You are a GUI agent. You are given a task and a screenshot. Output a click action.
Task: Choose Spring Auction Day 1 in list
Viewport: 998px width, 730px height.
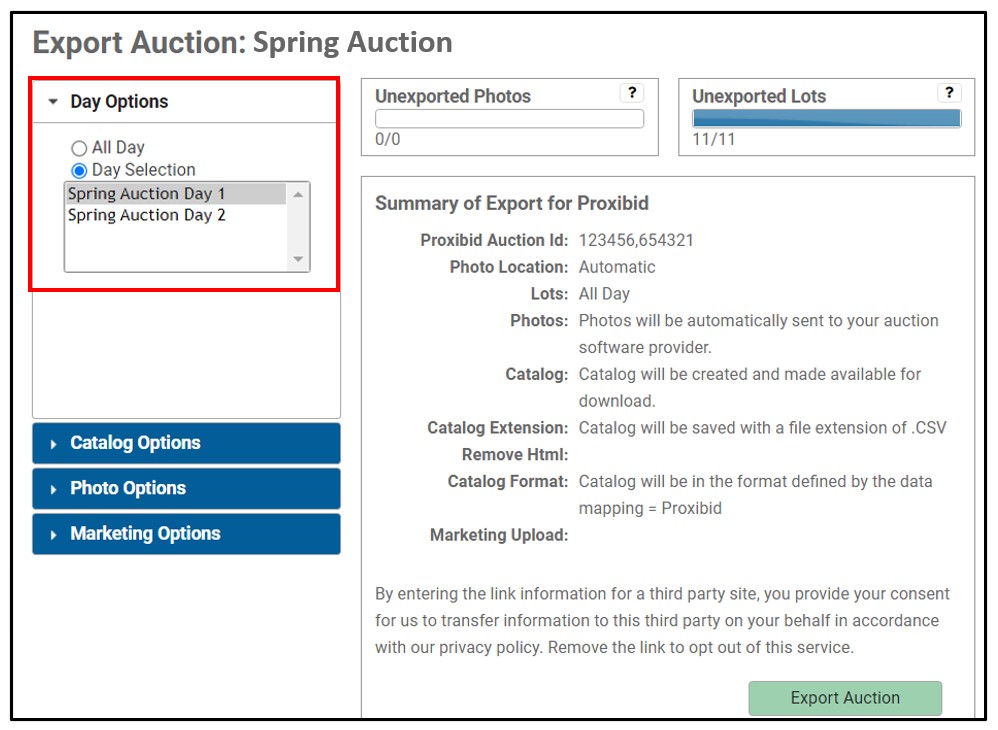pyautogui.click(x=176, y=193)
